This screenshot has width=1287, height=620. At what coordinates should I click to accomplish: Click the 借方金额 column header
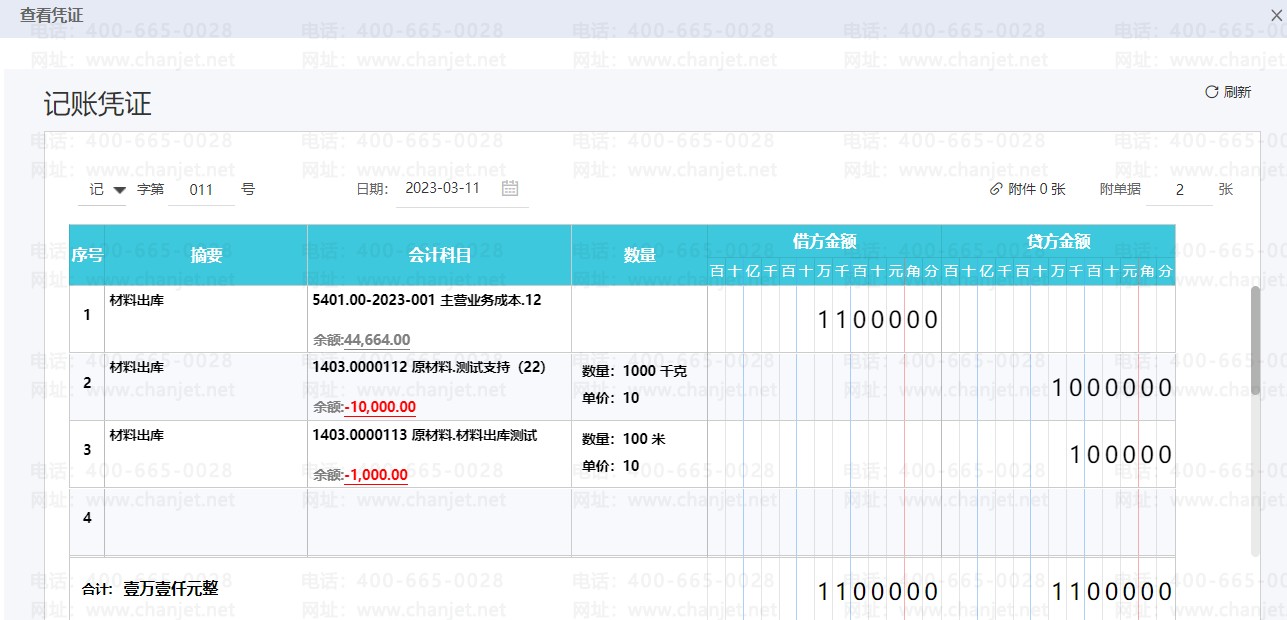click(x=824, y=241)
